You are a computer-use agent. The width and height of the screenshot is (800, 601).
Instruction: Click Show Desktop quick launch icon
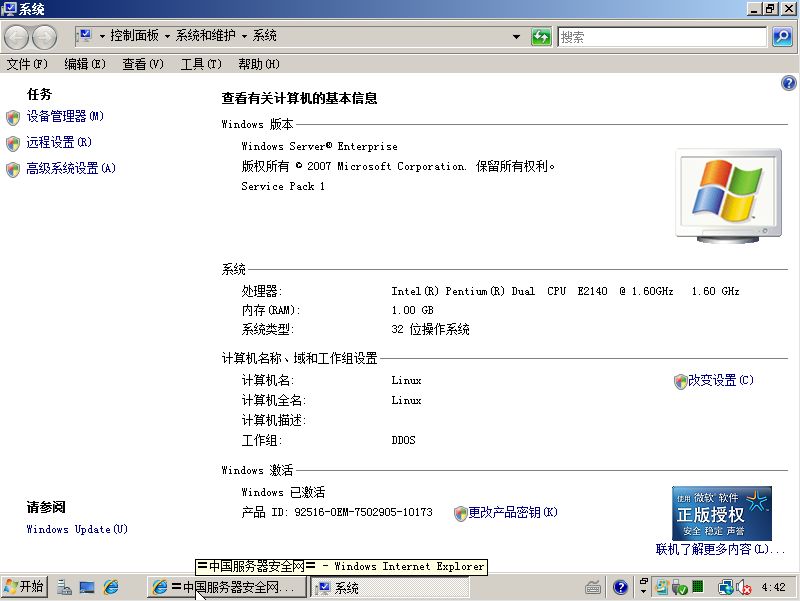point(87,587)
